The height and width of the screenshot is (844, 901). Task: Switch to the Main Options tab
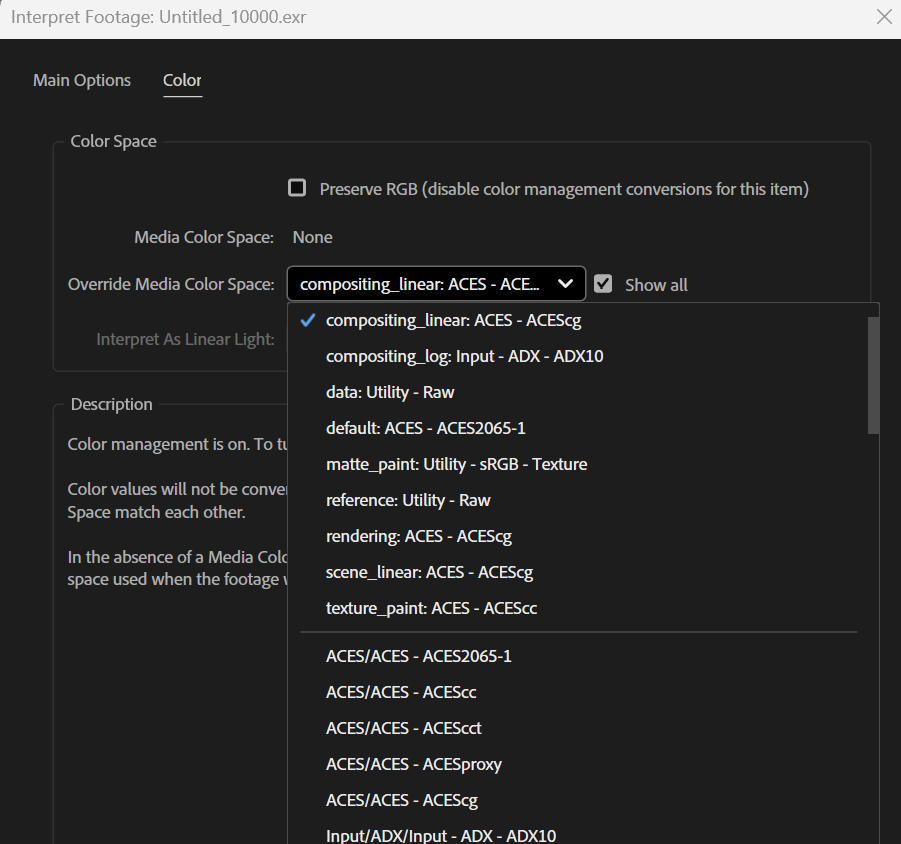(82, 80)
